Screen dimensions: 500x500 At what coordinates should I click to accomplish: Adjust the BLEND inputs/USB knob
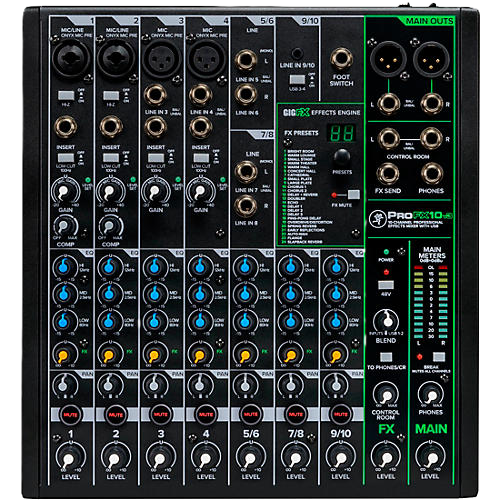click(x=387, y=321)
